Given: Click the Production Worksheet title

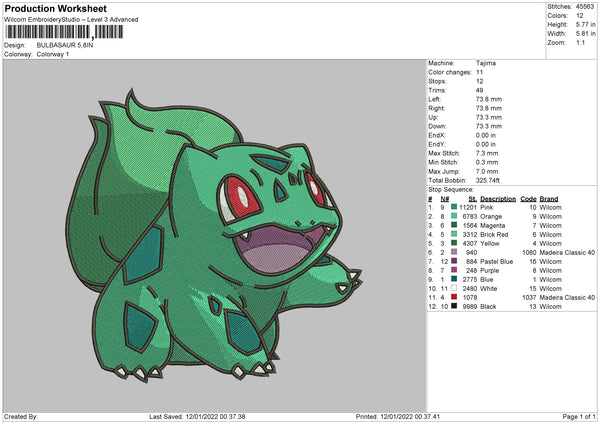Looking at the screenshot, I should pyautogui.click(x=56, y=8).
